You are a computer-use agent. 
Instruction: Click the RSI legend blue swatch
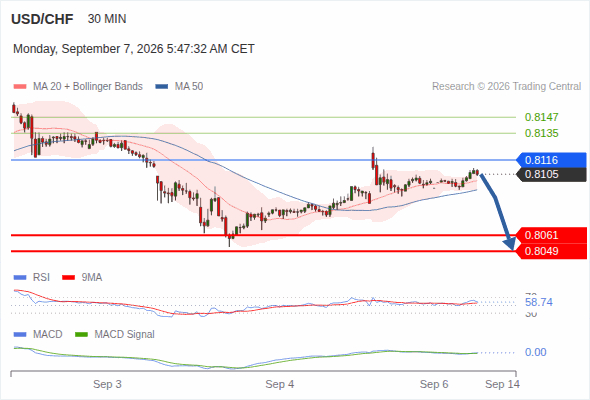[20, 278]
